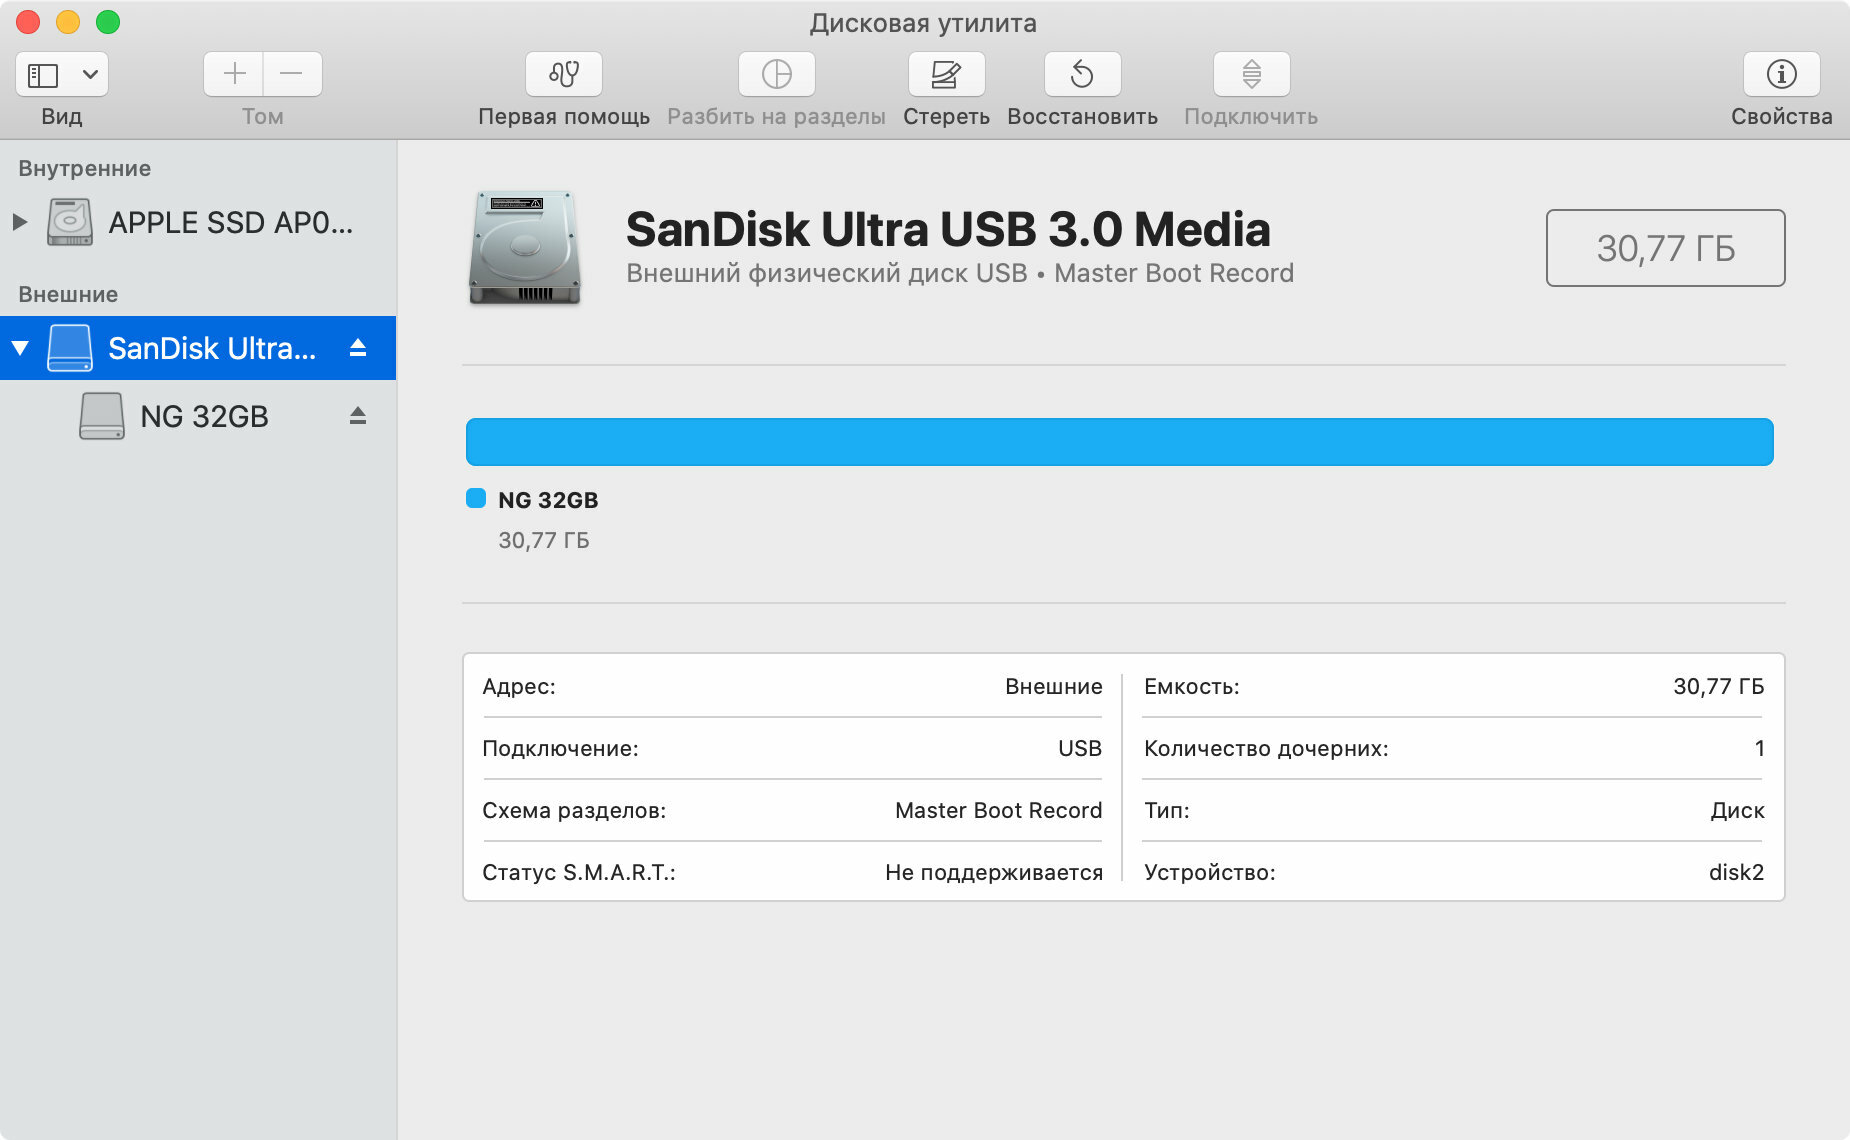Click the USB connection value

(x=1080, y=748)
